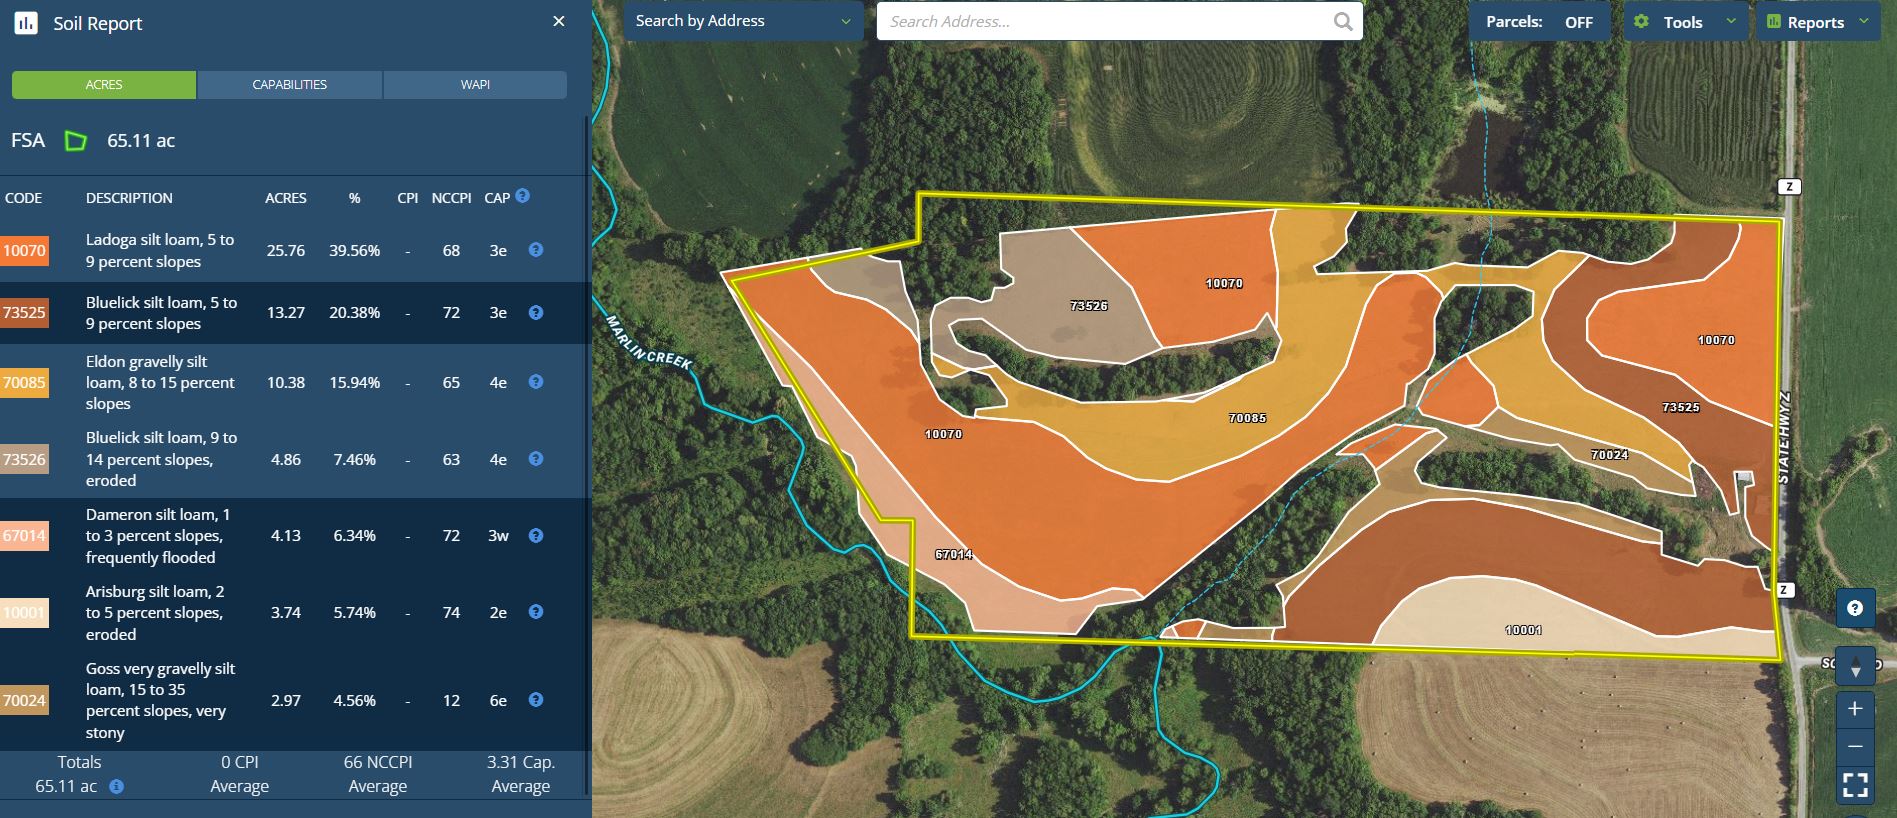
Task: Enter fullscreen map view
Action: (1855, 786)
